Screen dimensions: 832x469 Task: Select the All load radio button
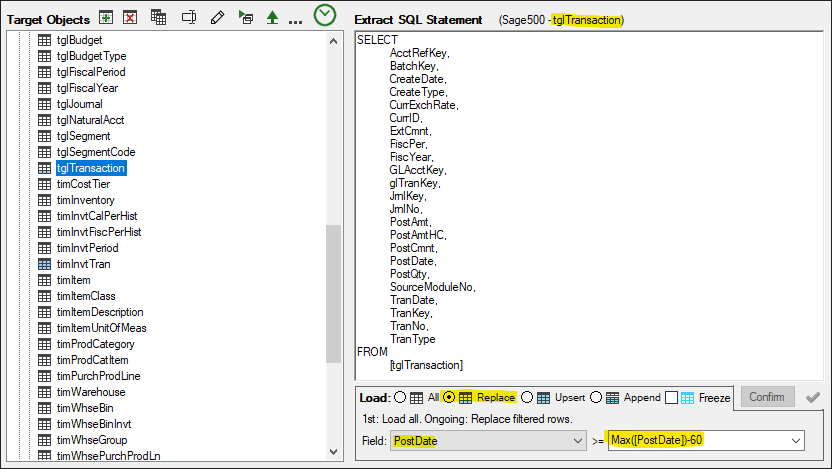[401, 397]
